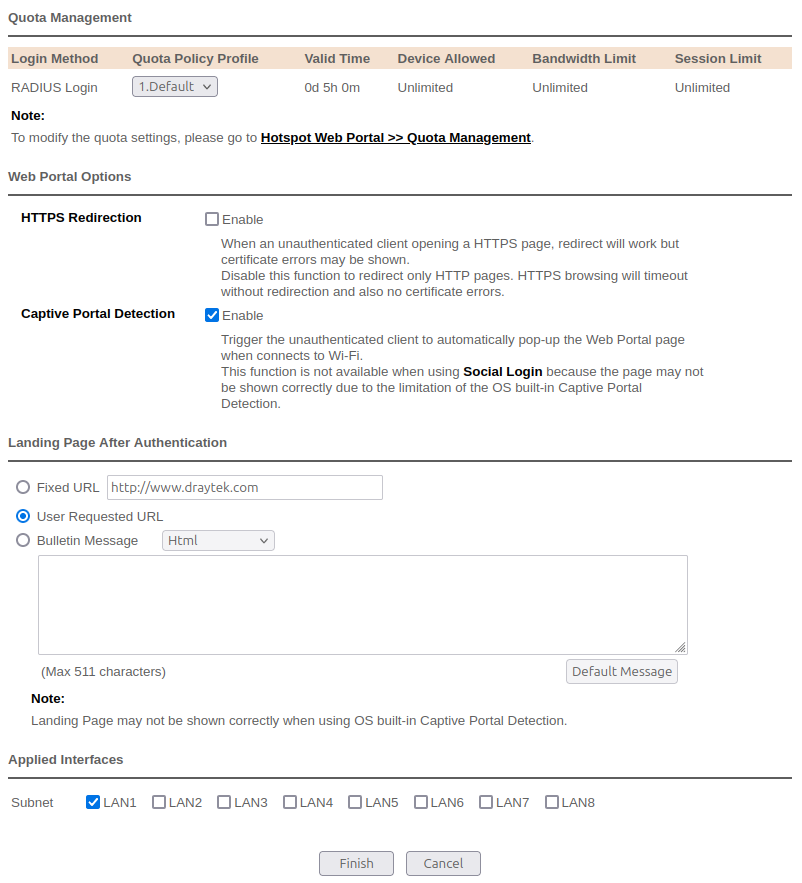Disable the Captive Portal Detection checkbox

(212, 315)
